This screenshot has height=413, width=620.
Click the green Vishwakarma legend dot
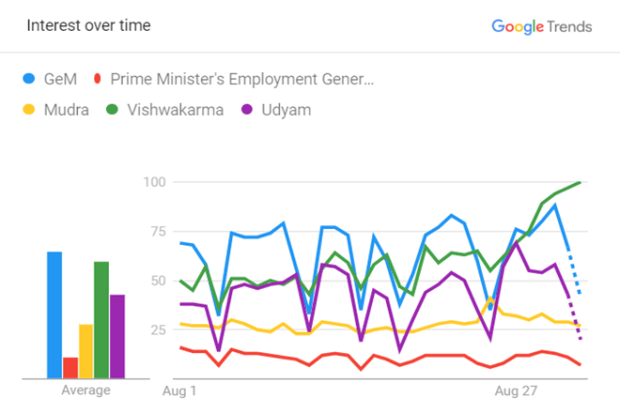point(111,110)
